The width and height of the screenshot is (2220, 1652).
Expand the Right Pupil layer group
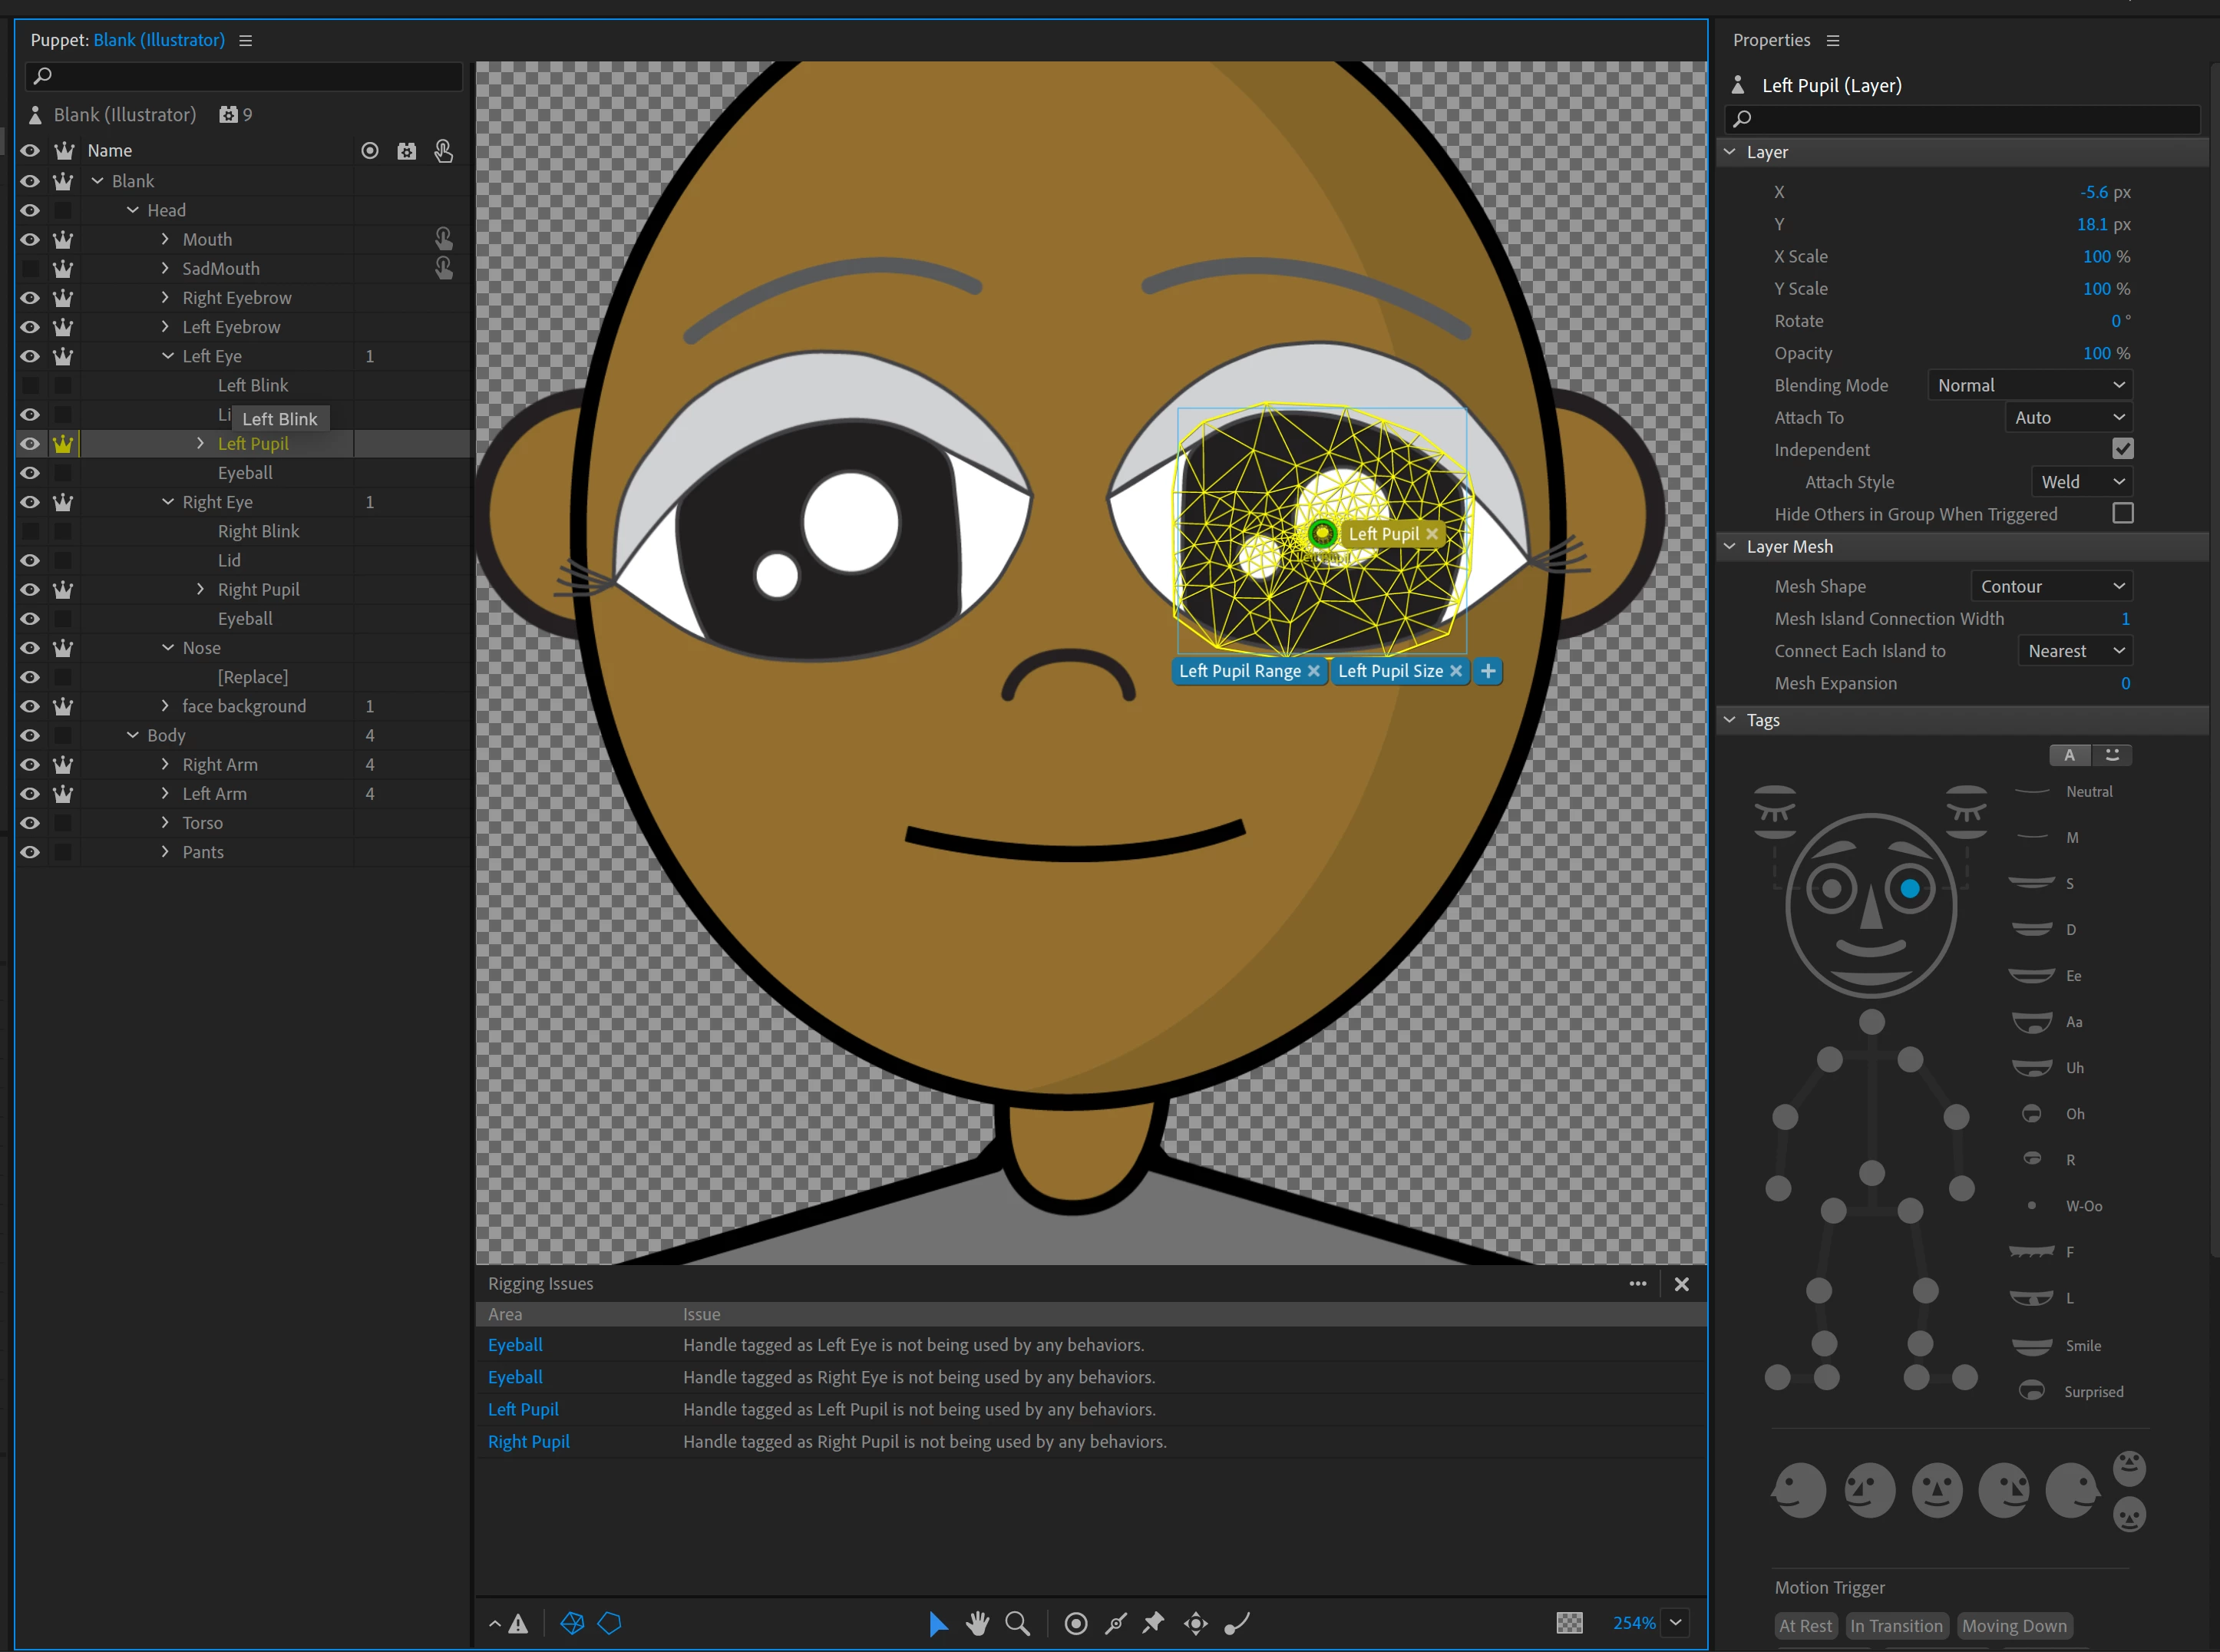click(200, 589)
